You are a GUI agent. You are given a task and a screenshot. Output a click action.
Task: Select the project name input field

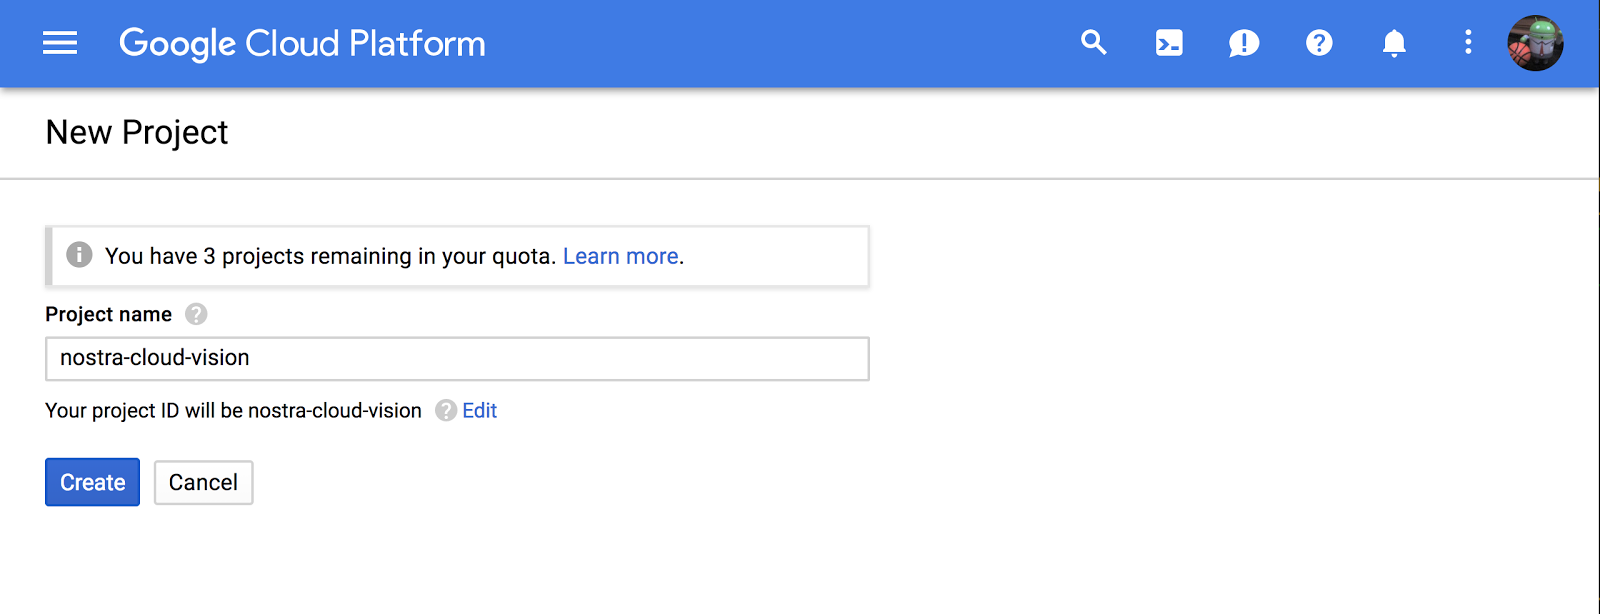pos(455,358)
